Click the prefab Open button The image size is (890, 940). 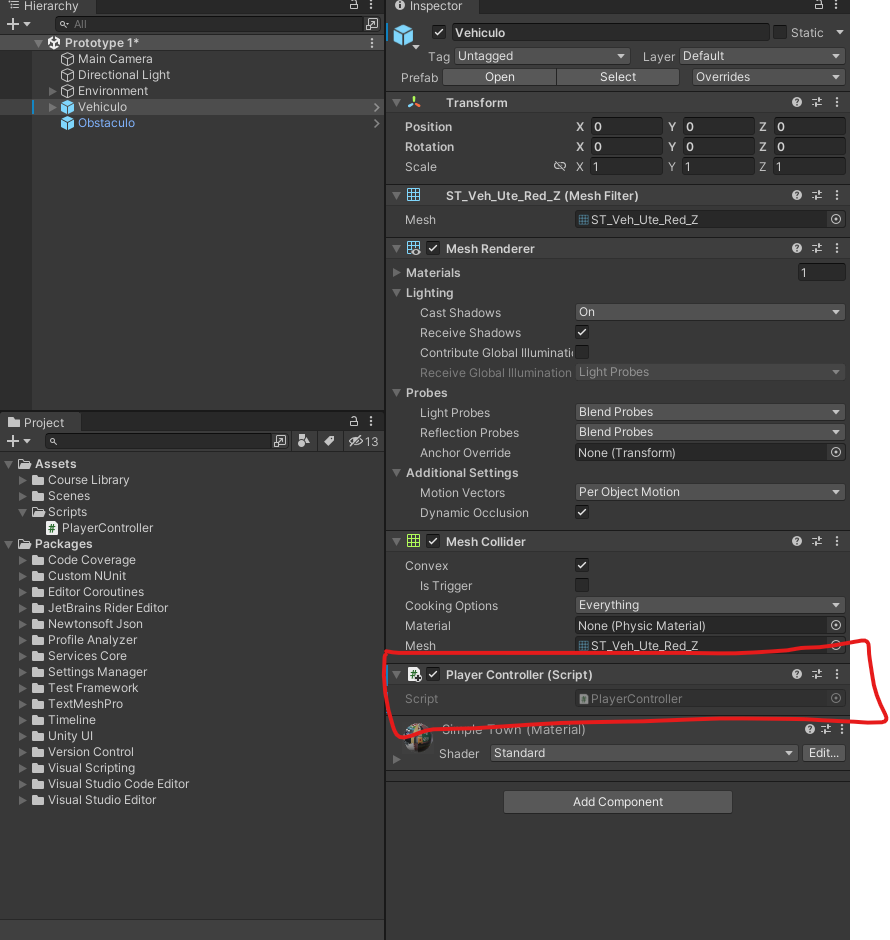point(499,77)
